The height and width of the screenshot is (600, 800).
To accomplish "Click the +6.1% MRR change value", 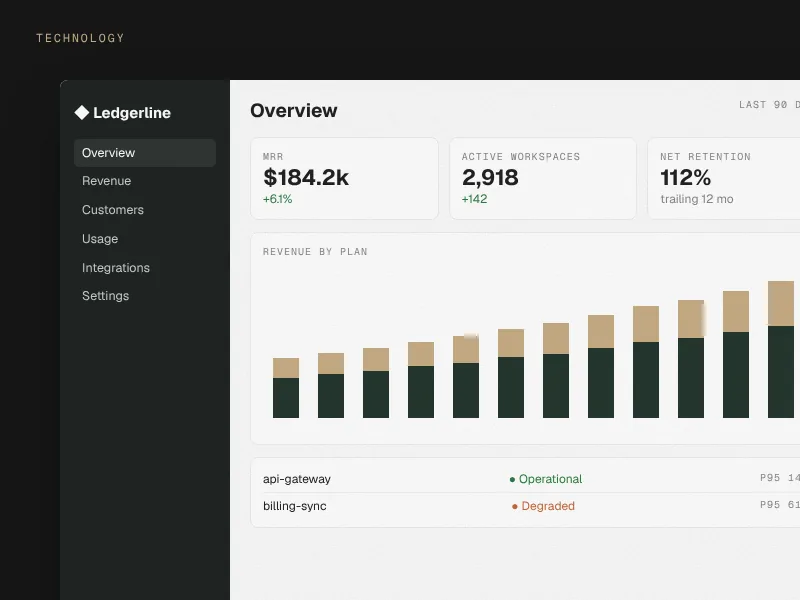I will [x=278, y=199].
